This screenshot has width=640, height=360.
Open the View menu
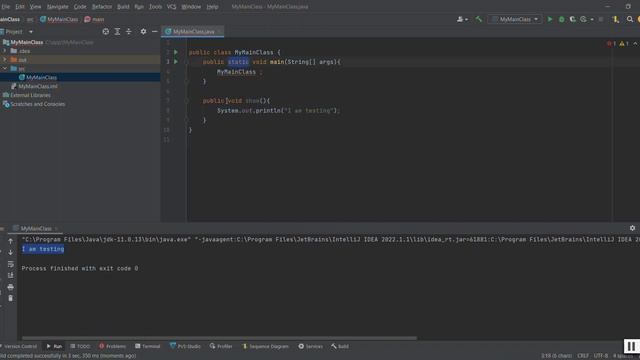coord(35,7)
